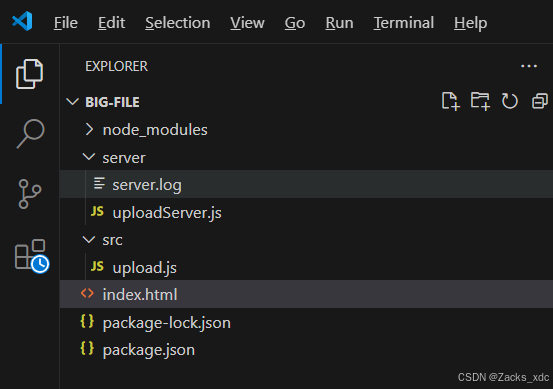Viewport: 553px width, 389px height.
Task: Open the Search view icon
Action: click(x=30, y=133)
